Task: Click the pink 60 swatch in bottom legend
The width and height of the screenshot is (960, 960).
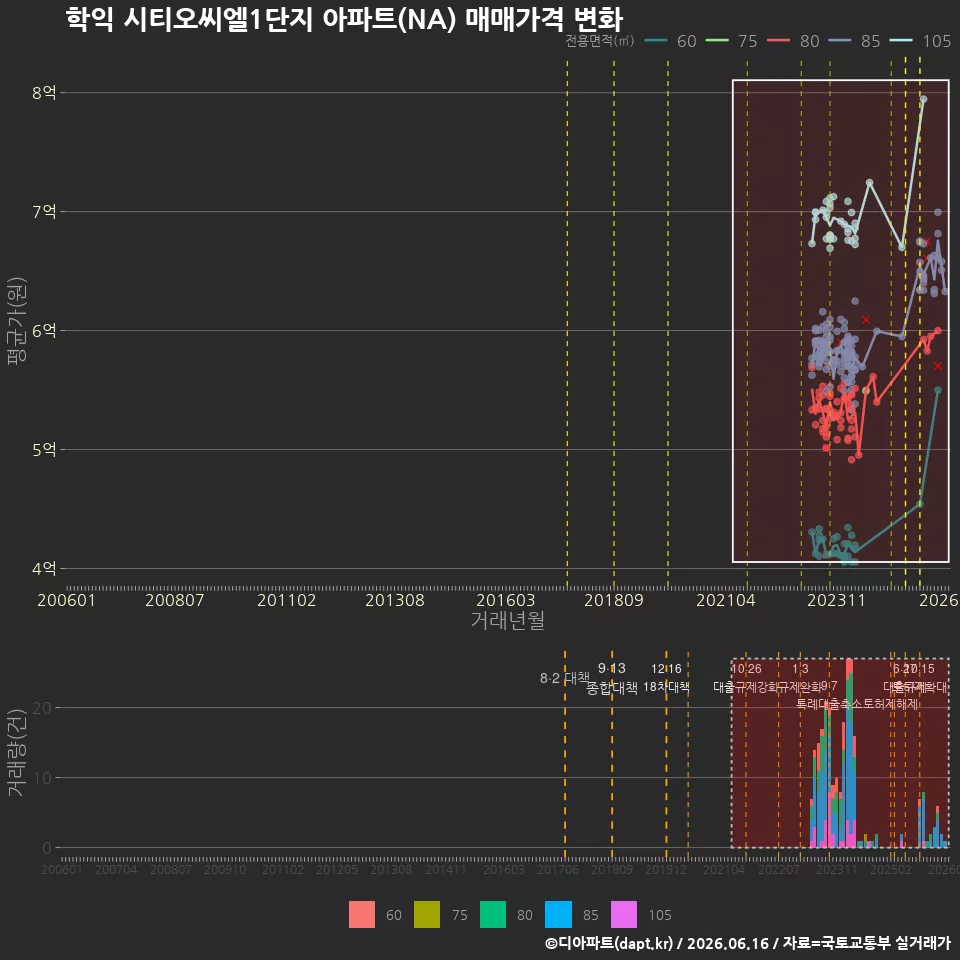Action: pos(361,915)
